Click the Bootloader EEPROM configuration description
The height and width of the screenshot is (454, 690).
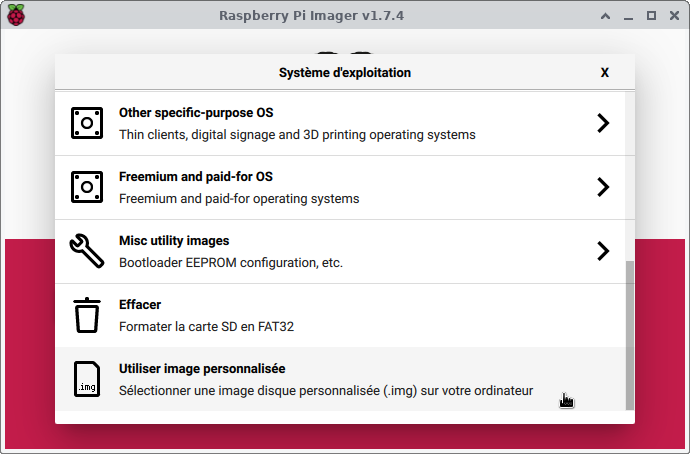(231, 262)
